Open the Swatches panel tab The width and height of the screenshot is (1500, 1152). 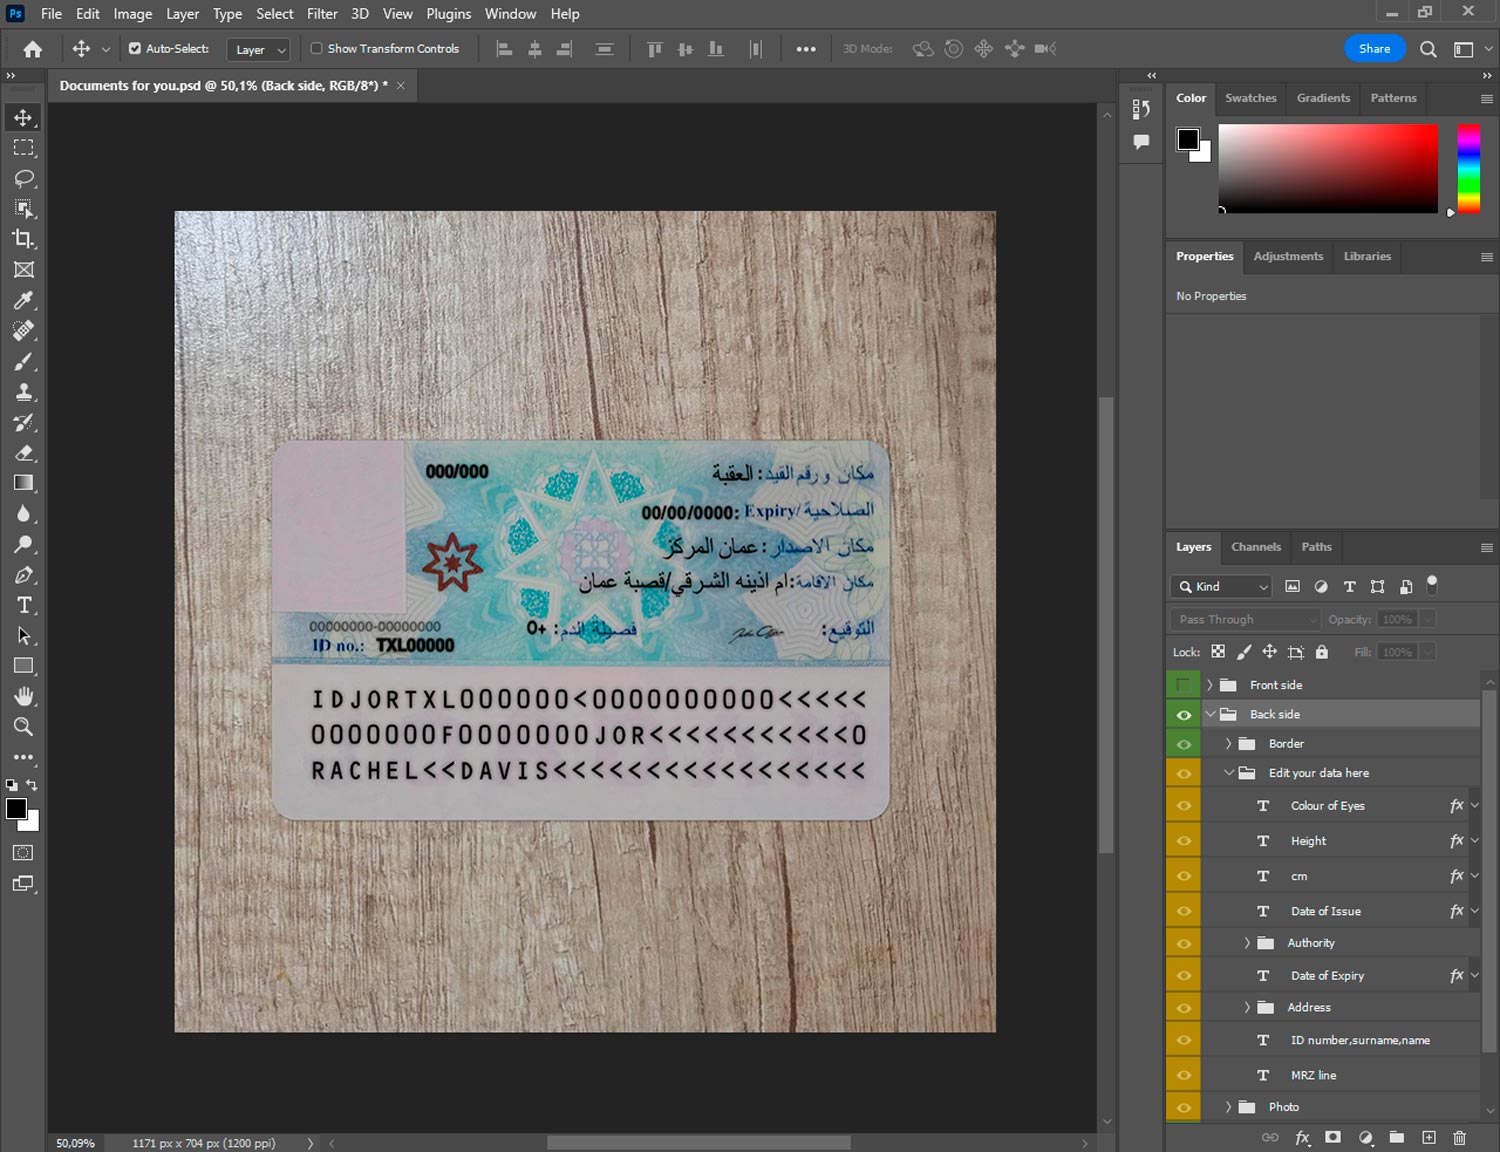(x=1250, y=98)
